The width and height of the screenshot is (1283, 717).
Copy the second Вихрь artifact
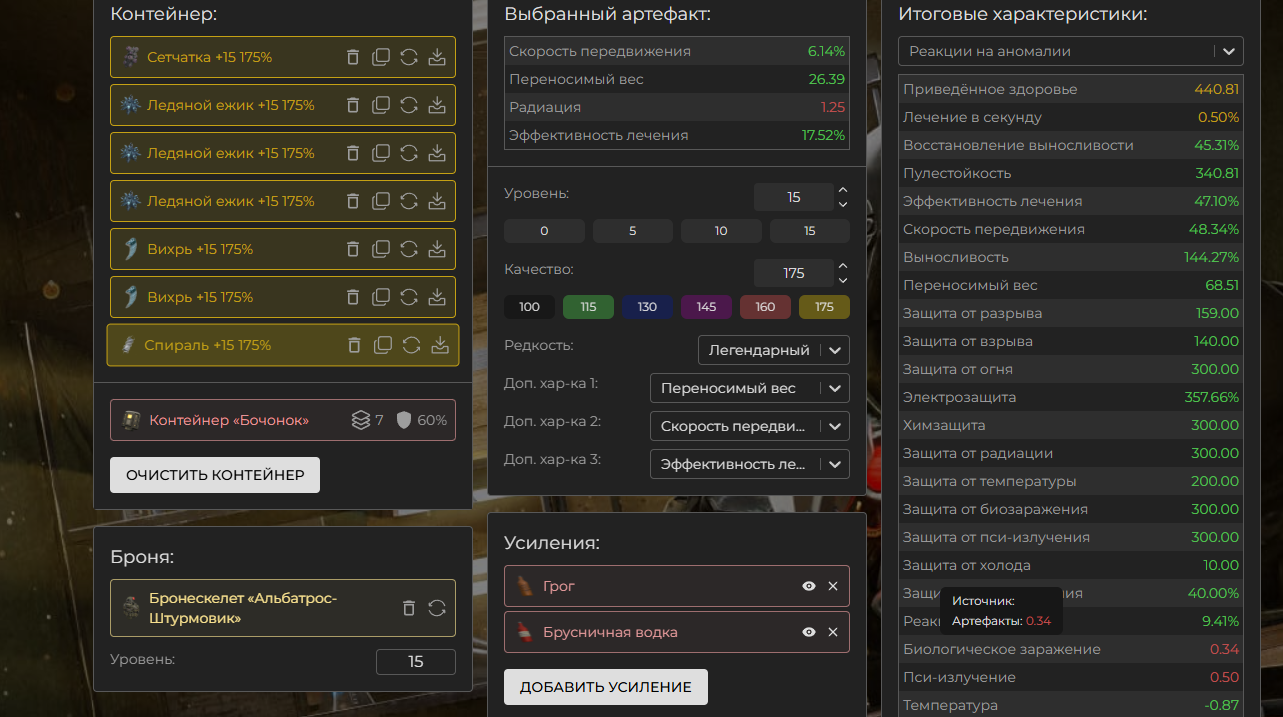pyautogui.click(x=381, y=297)
